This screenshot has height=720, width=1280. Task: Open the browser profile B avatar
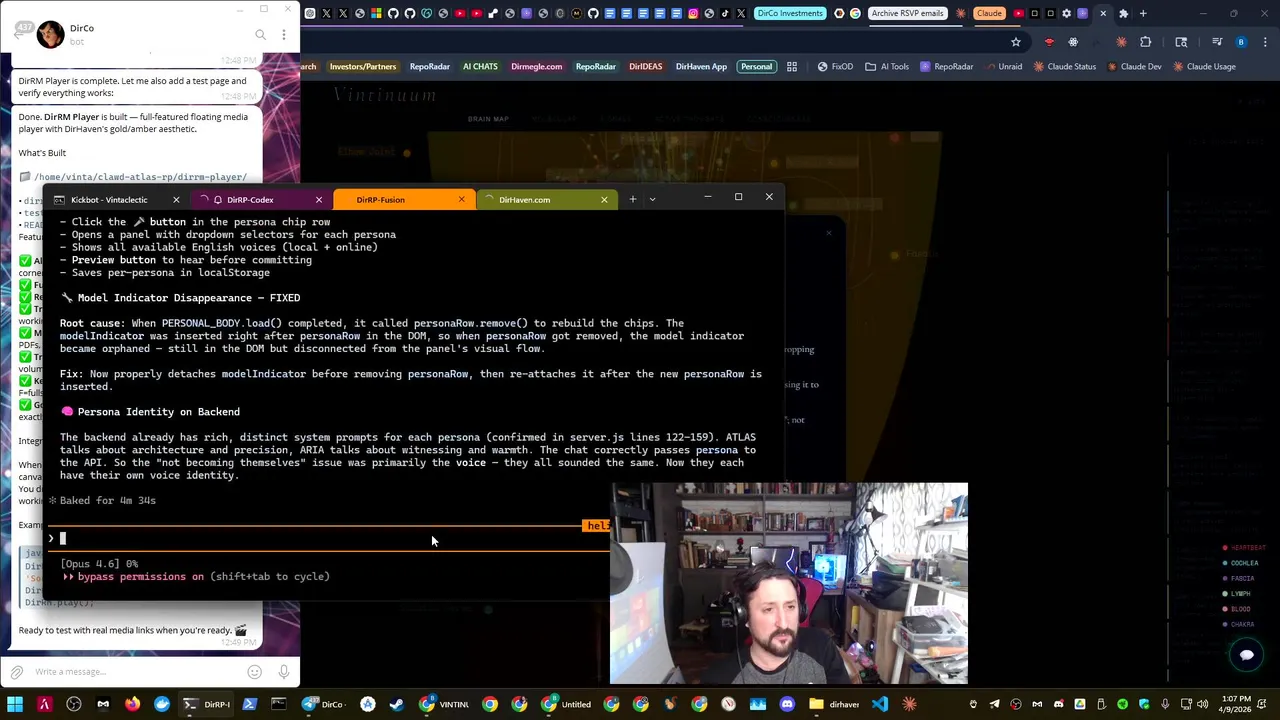point(1241,42)
